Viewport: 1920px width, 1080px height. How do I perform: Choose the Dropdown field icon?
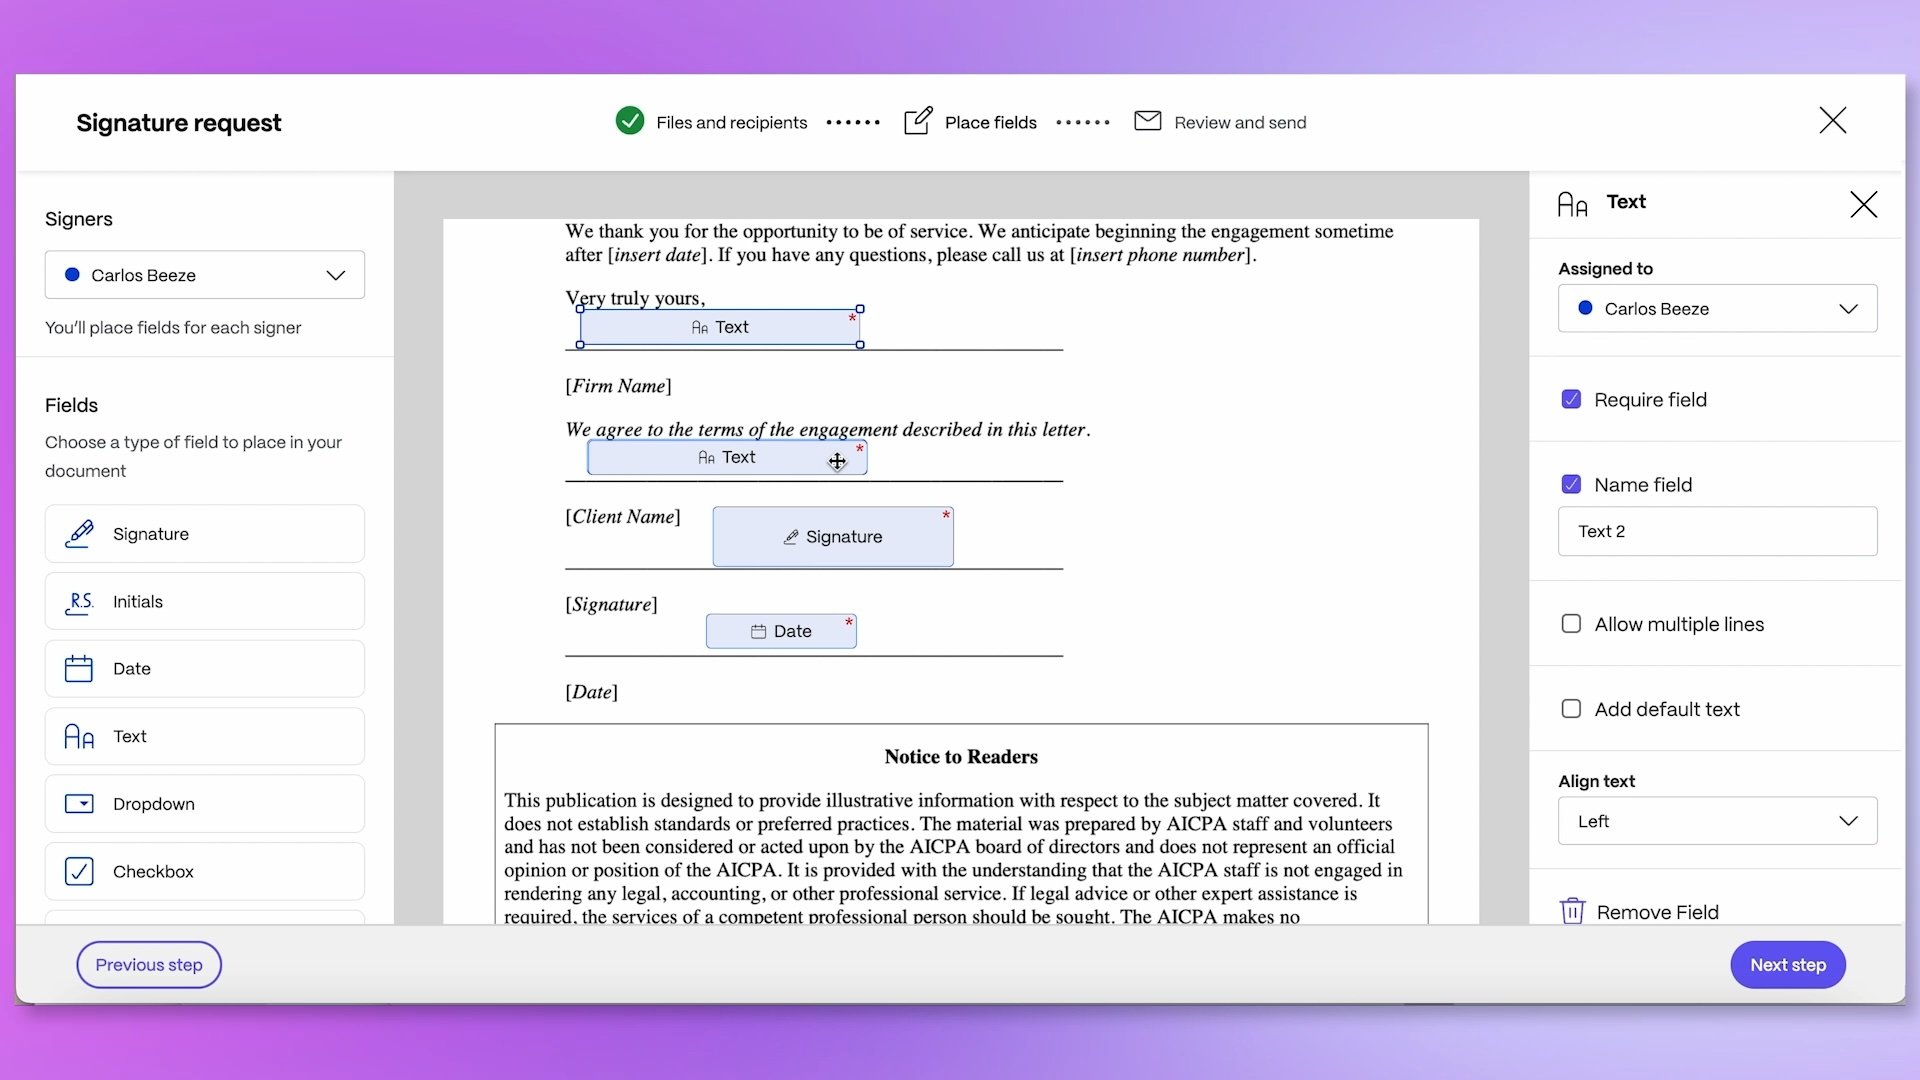click(x=79, y=804)
